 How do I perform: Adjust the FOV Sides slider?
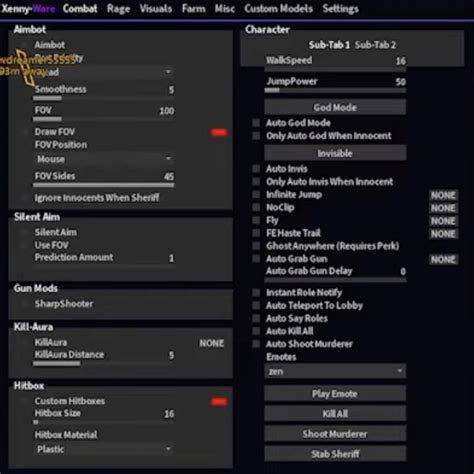point(104,184)
